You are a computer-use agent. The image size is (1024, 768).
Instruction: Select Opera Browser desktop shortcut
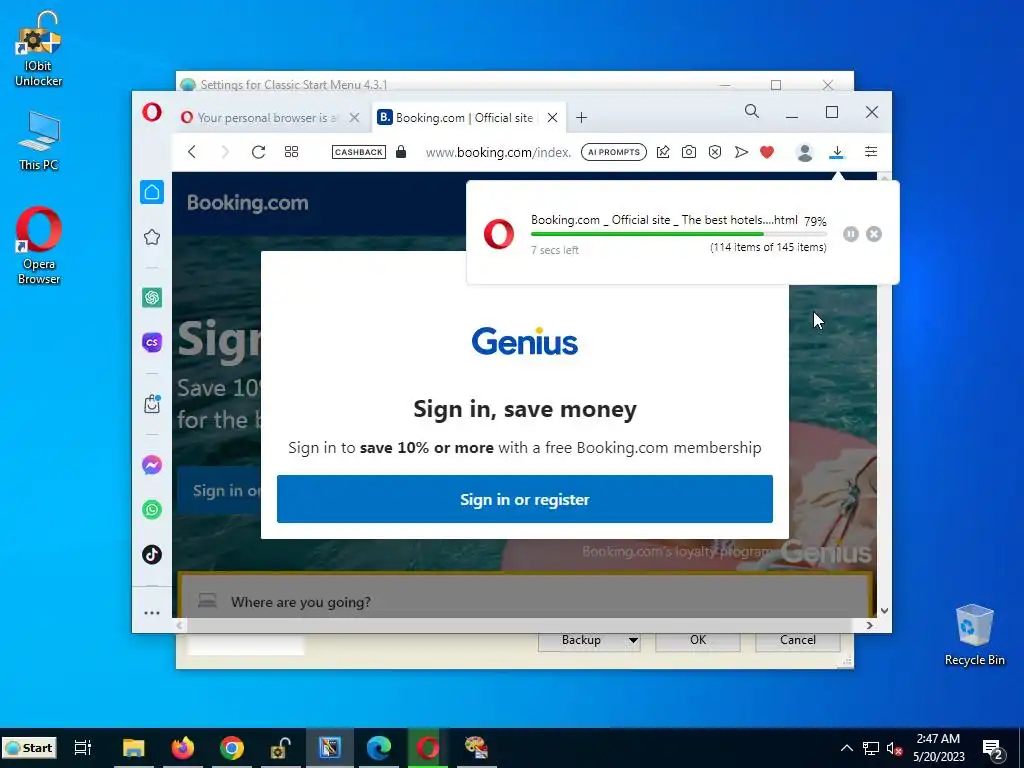(39, 246)
